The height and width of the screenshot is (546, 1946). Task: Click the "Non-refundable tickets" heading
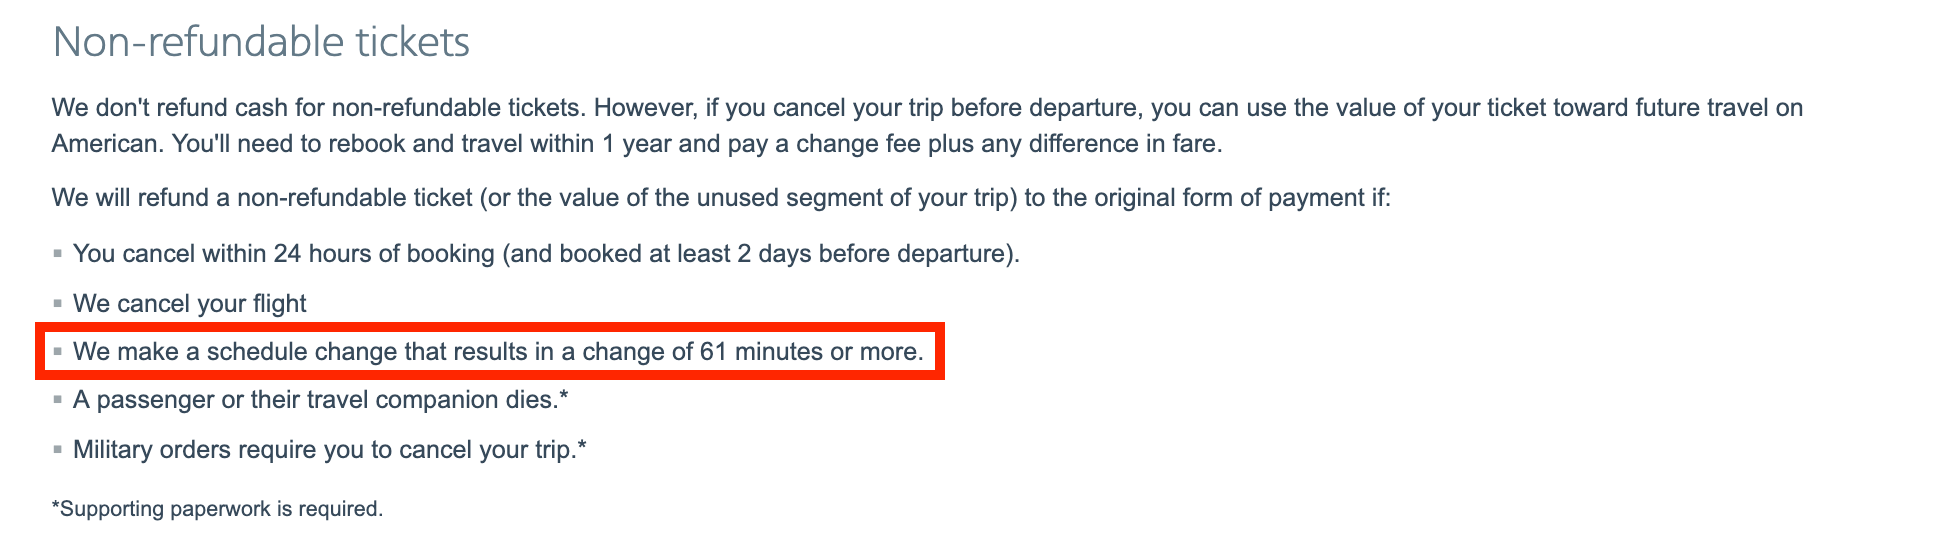[x=261, y=42]
